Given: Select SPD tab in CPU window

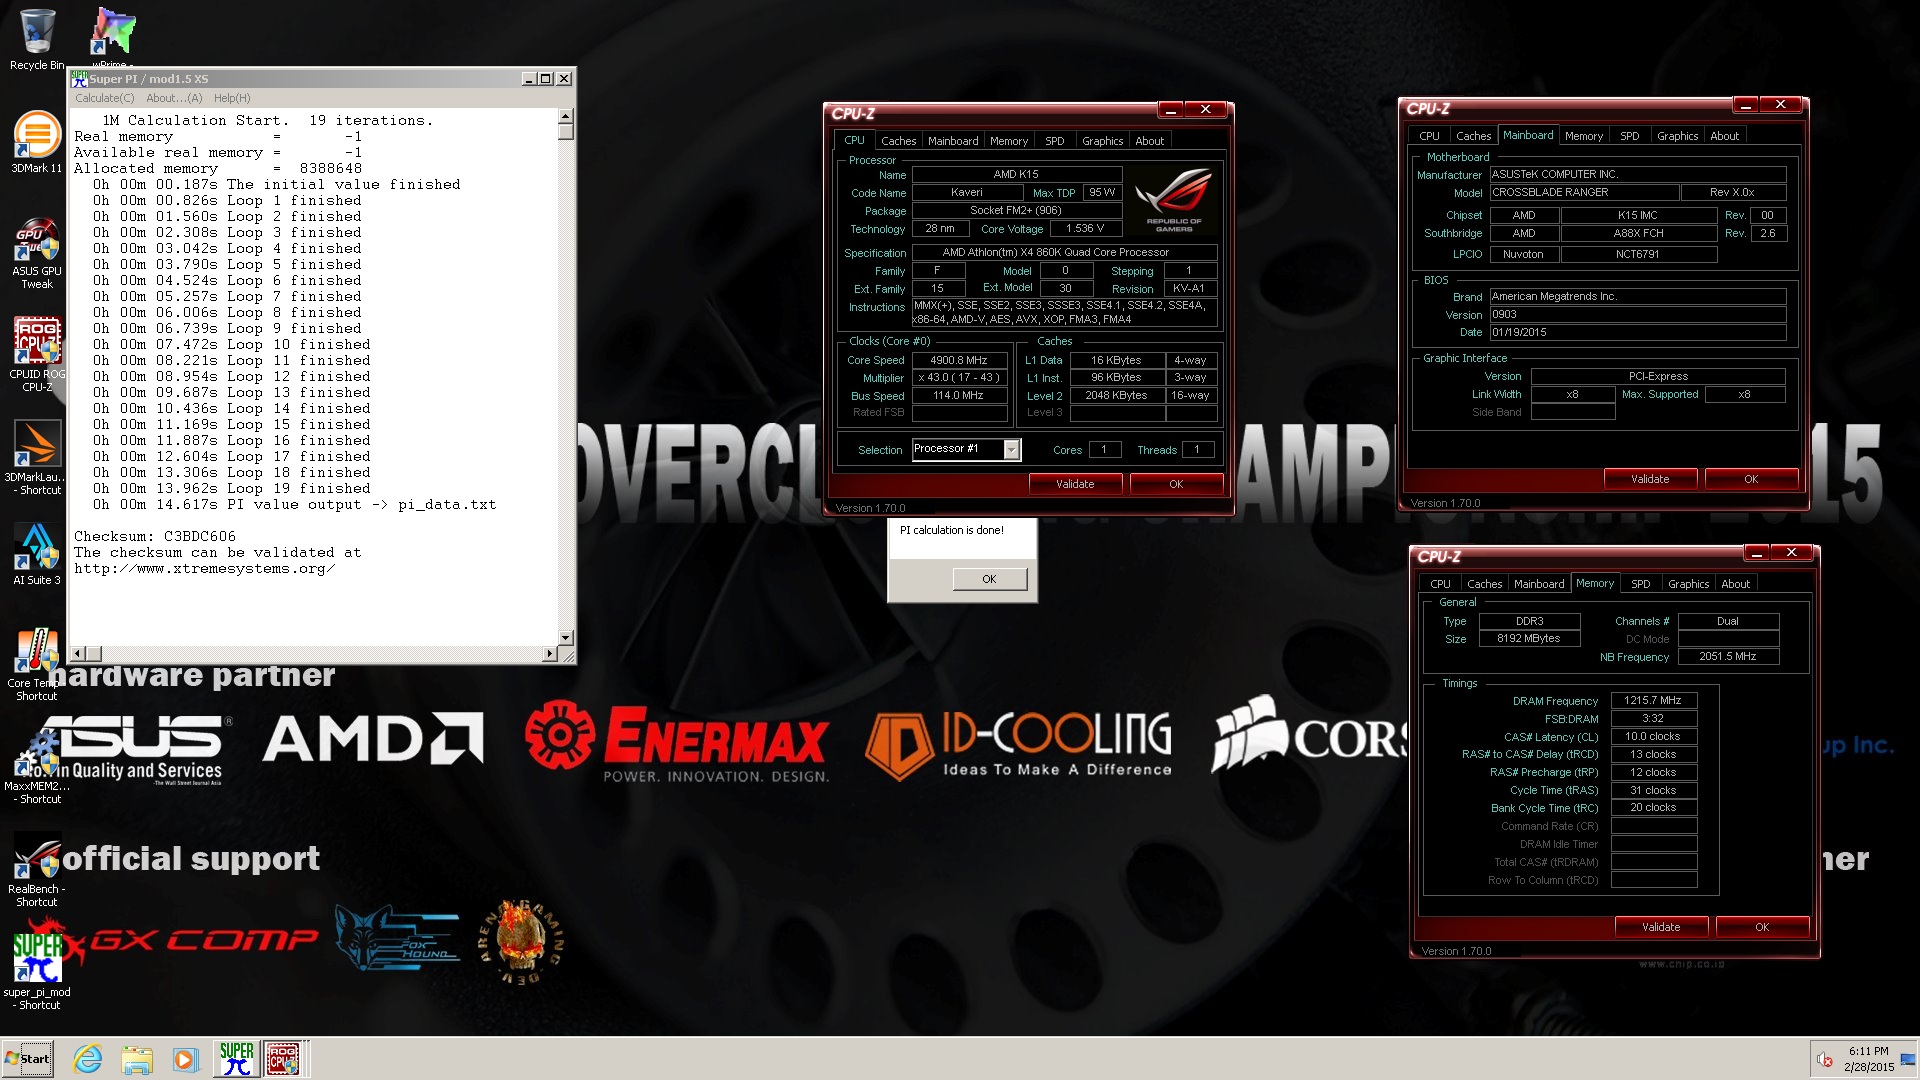Looking at the screenshot, I should (1054, 141).
